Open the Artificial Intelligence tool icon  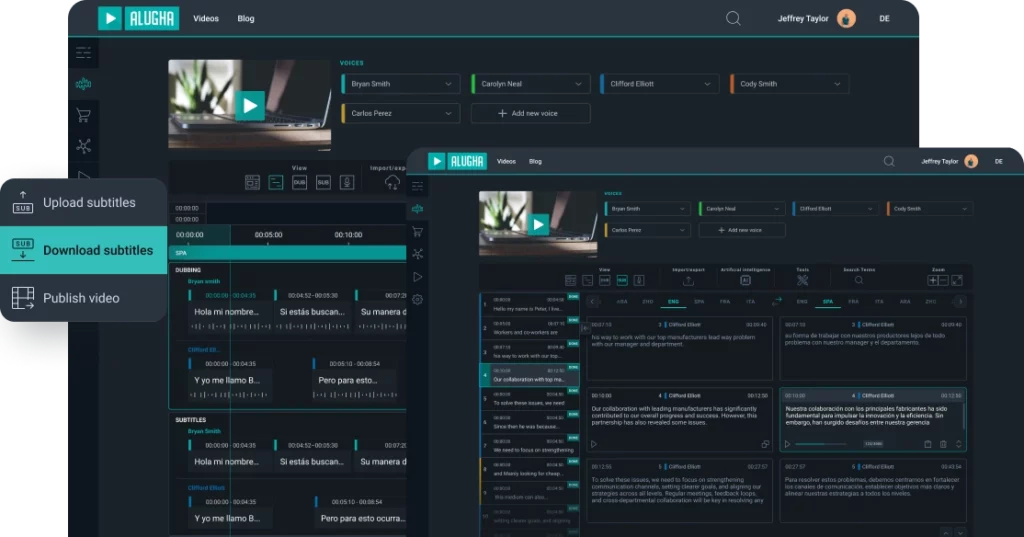point(743,281)
